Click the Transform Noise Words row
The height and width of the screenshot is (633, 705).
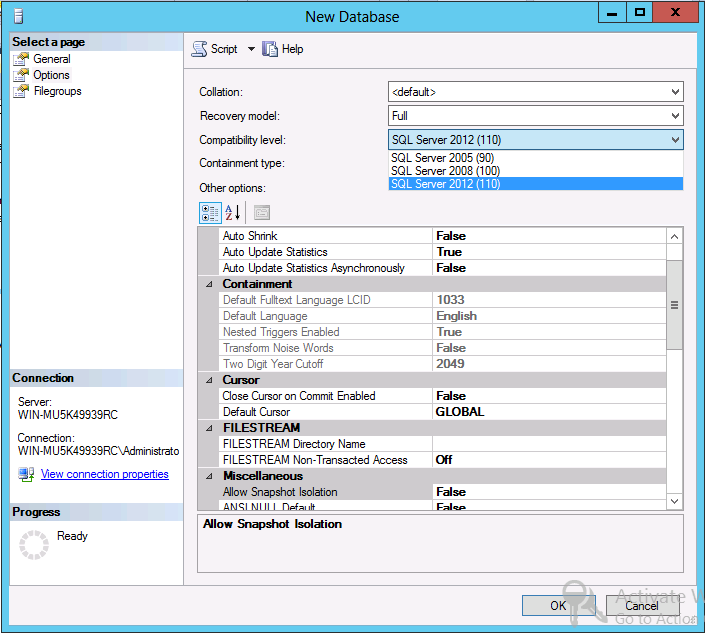442,348
